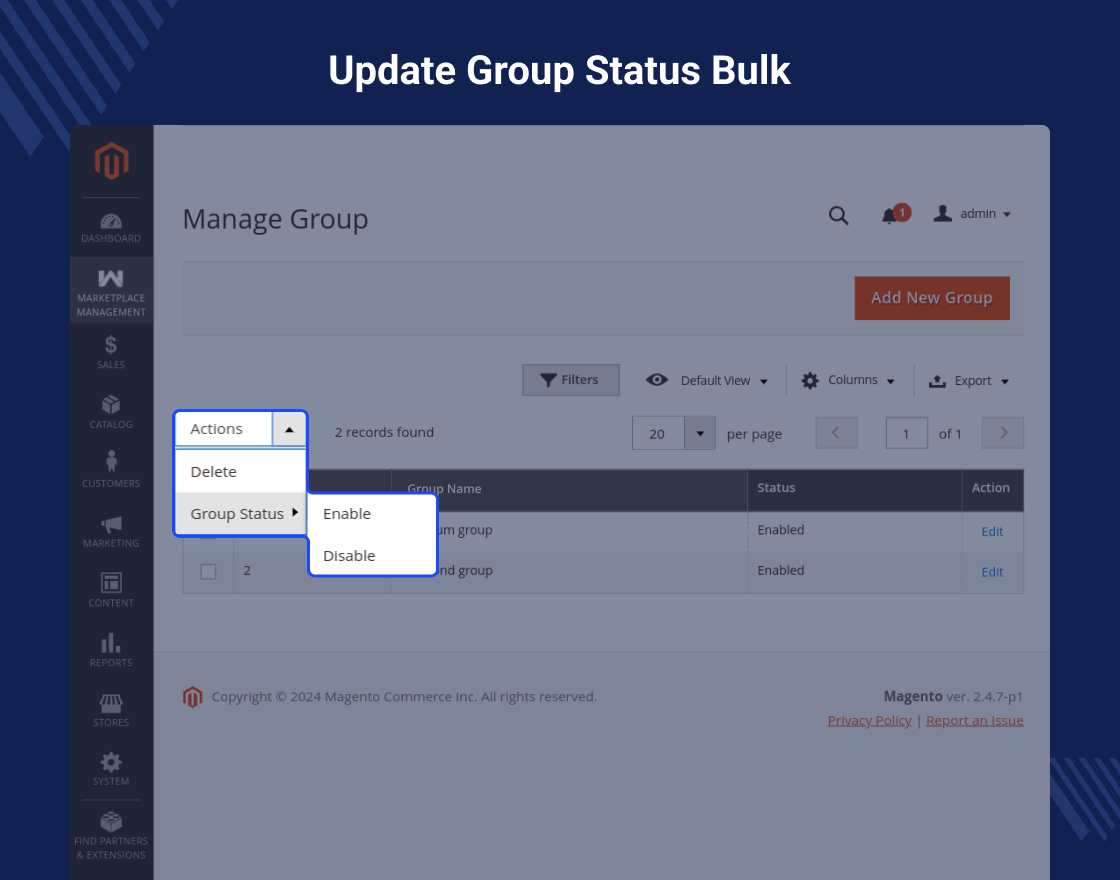Tick the checkbox for row 2
This screenshot has width=1120, height=880.
point(209,571)
